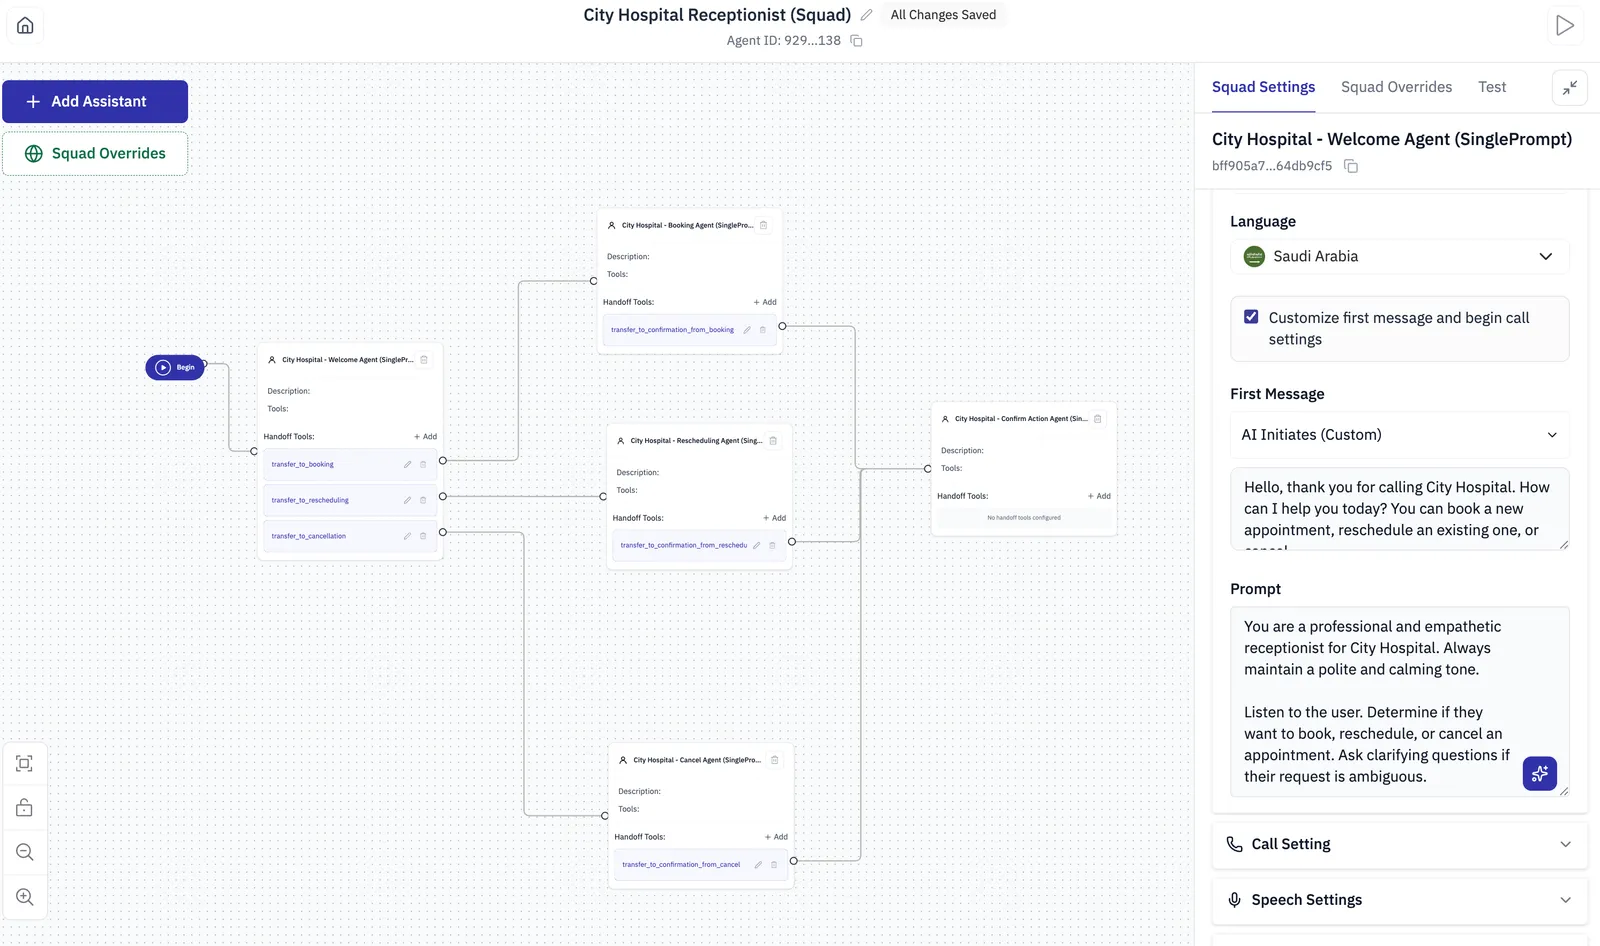Open the AI Initiates (Custom) dropdown
This screenshot has height=946, width=1600.
[x=1400, y=435]
